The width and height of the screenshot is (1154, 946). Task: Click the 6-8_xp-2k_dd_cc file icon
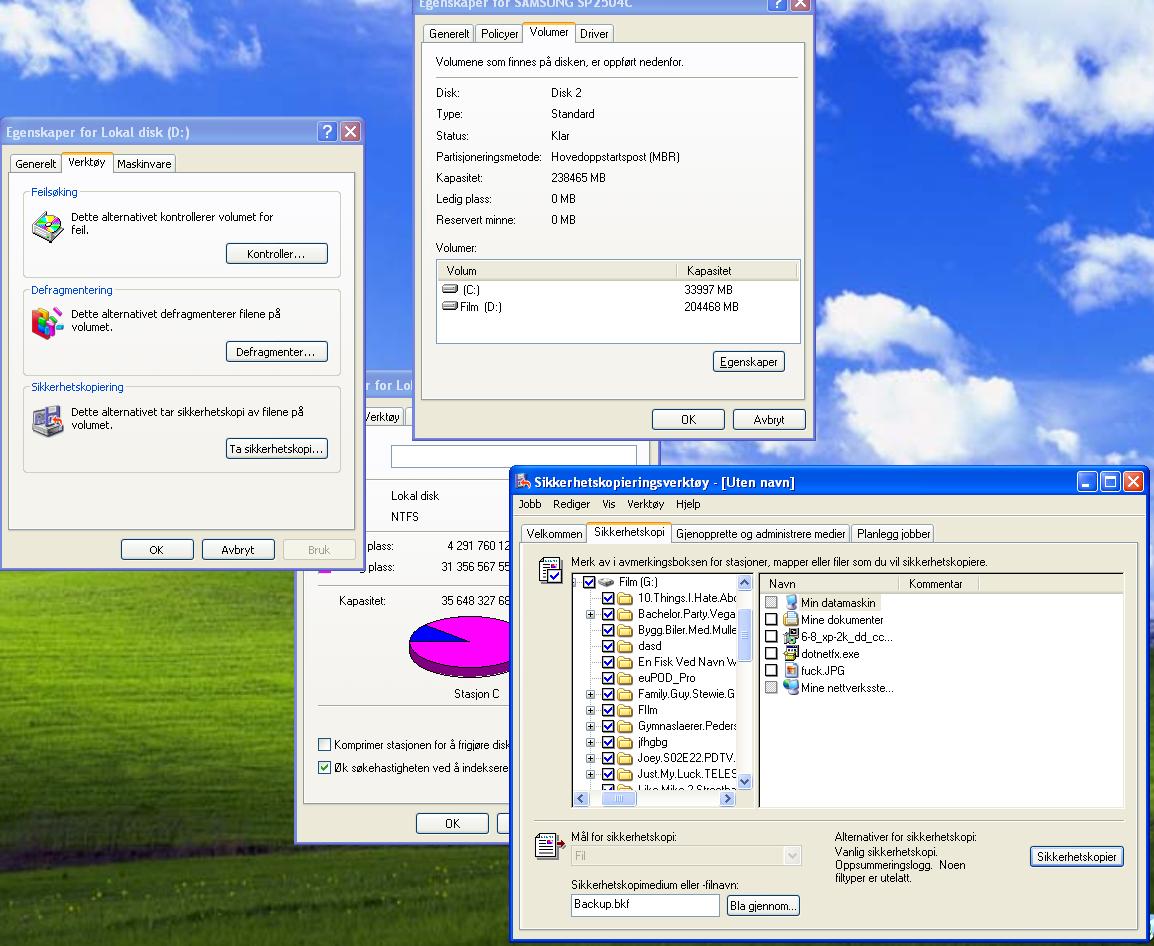point(791,636)
